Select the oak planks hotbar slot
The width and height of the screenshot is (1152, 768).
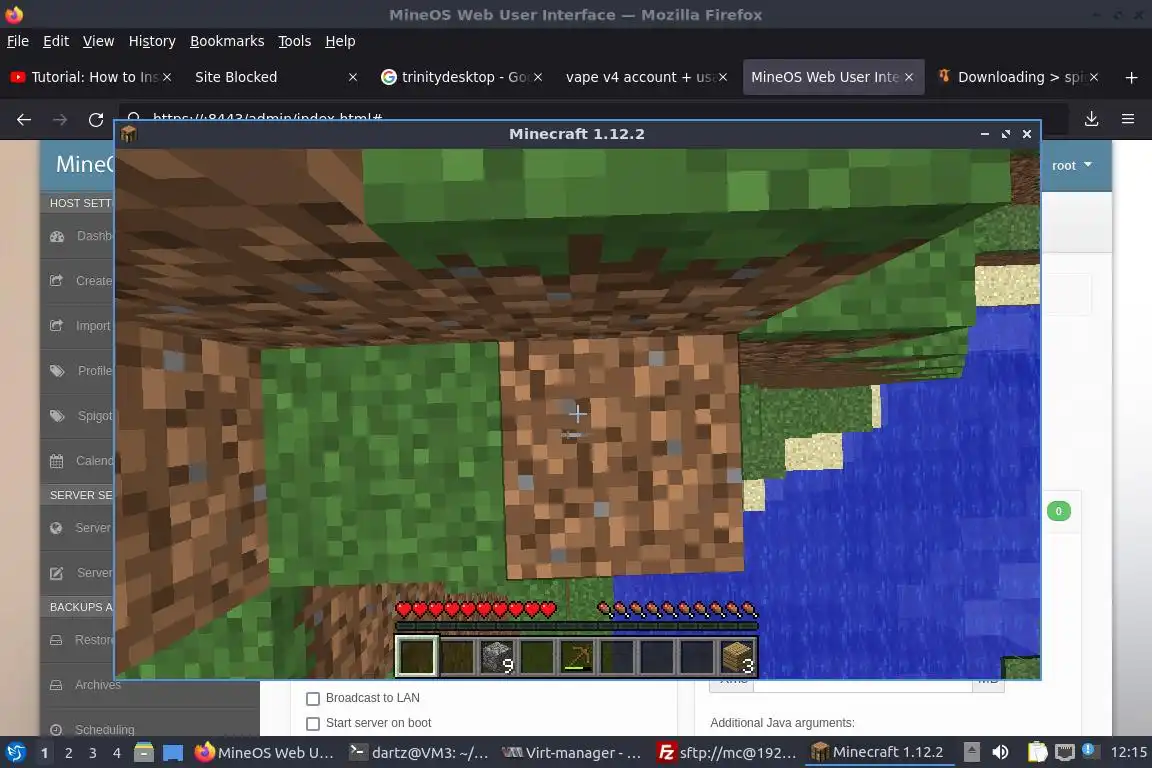(x=737, y=656)
